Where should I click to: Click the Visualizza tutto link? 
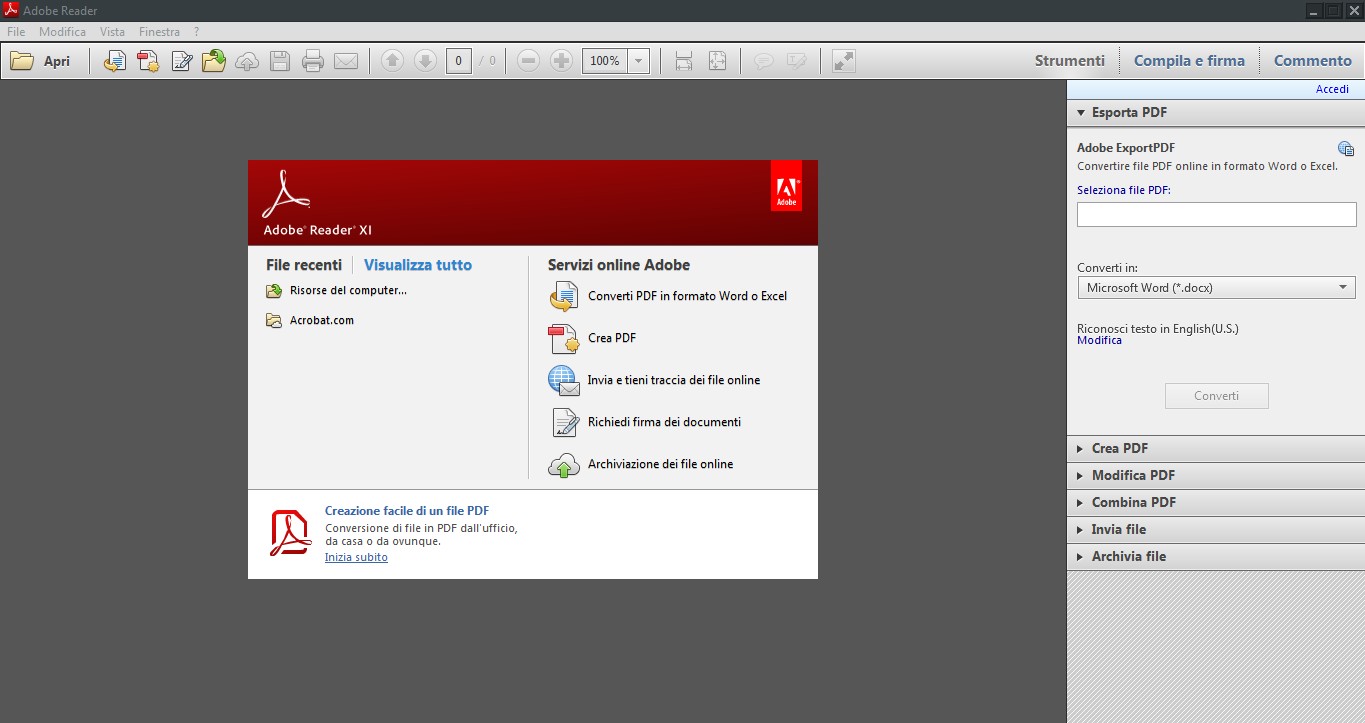click(x=418, y=265)
